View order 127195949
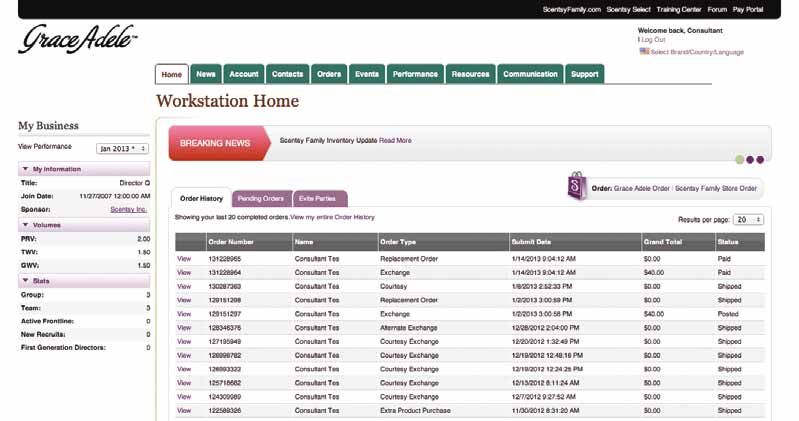This screenshot has height=421, width=799. coord(184,341)
